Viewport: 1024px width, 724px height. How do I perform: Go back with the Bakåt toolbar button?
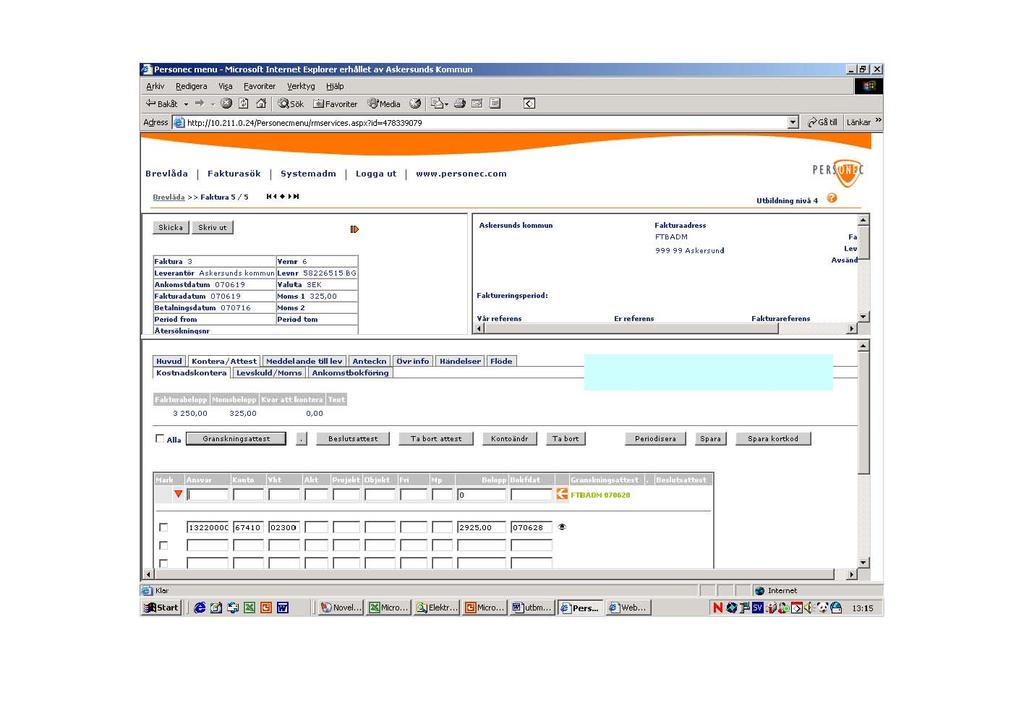pos(162,103)
